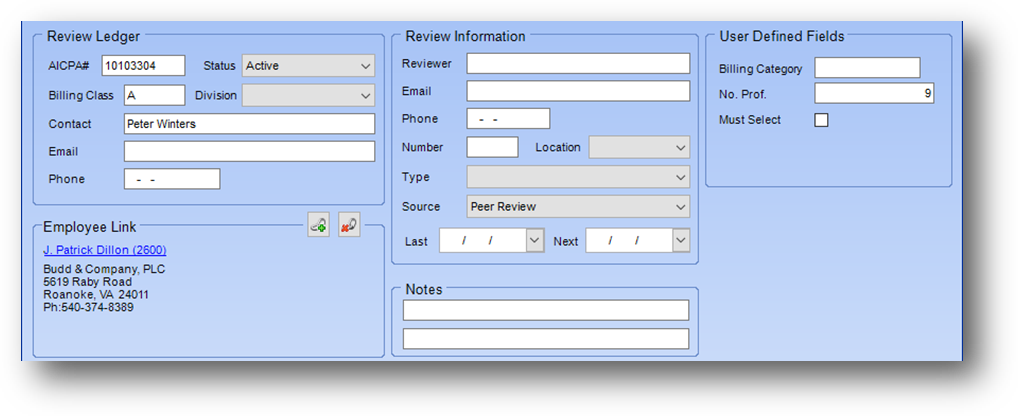
Task: Toggle the Must Select checkbox
Action: [821, 120]
